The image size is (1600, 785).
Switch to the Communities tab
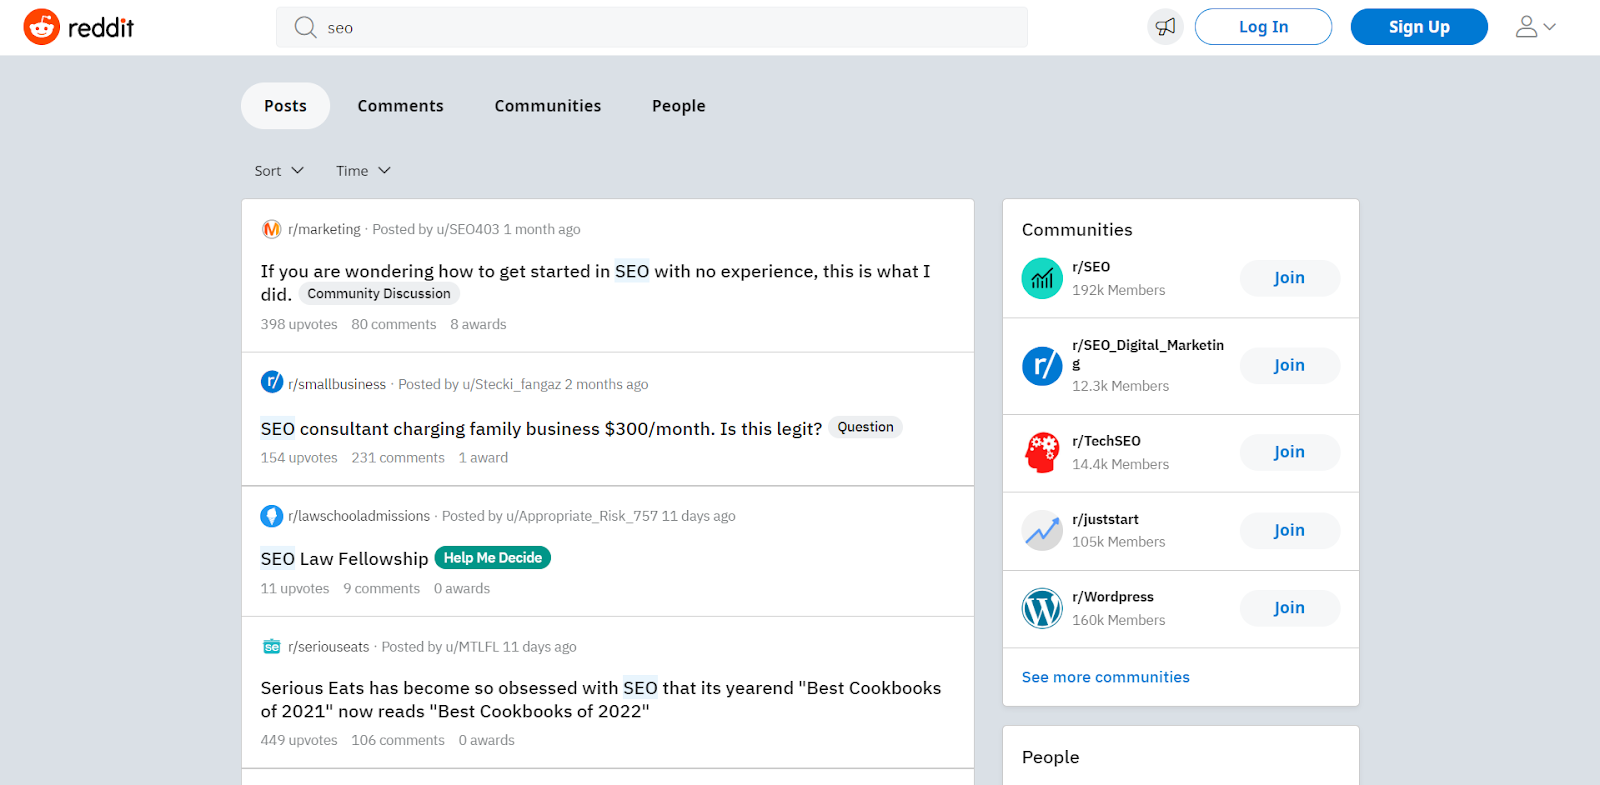pyautogui.click(x=548, y=106)
